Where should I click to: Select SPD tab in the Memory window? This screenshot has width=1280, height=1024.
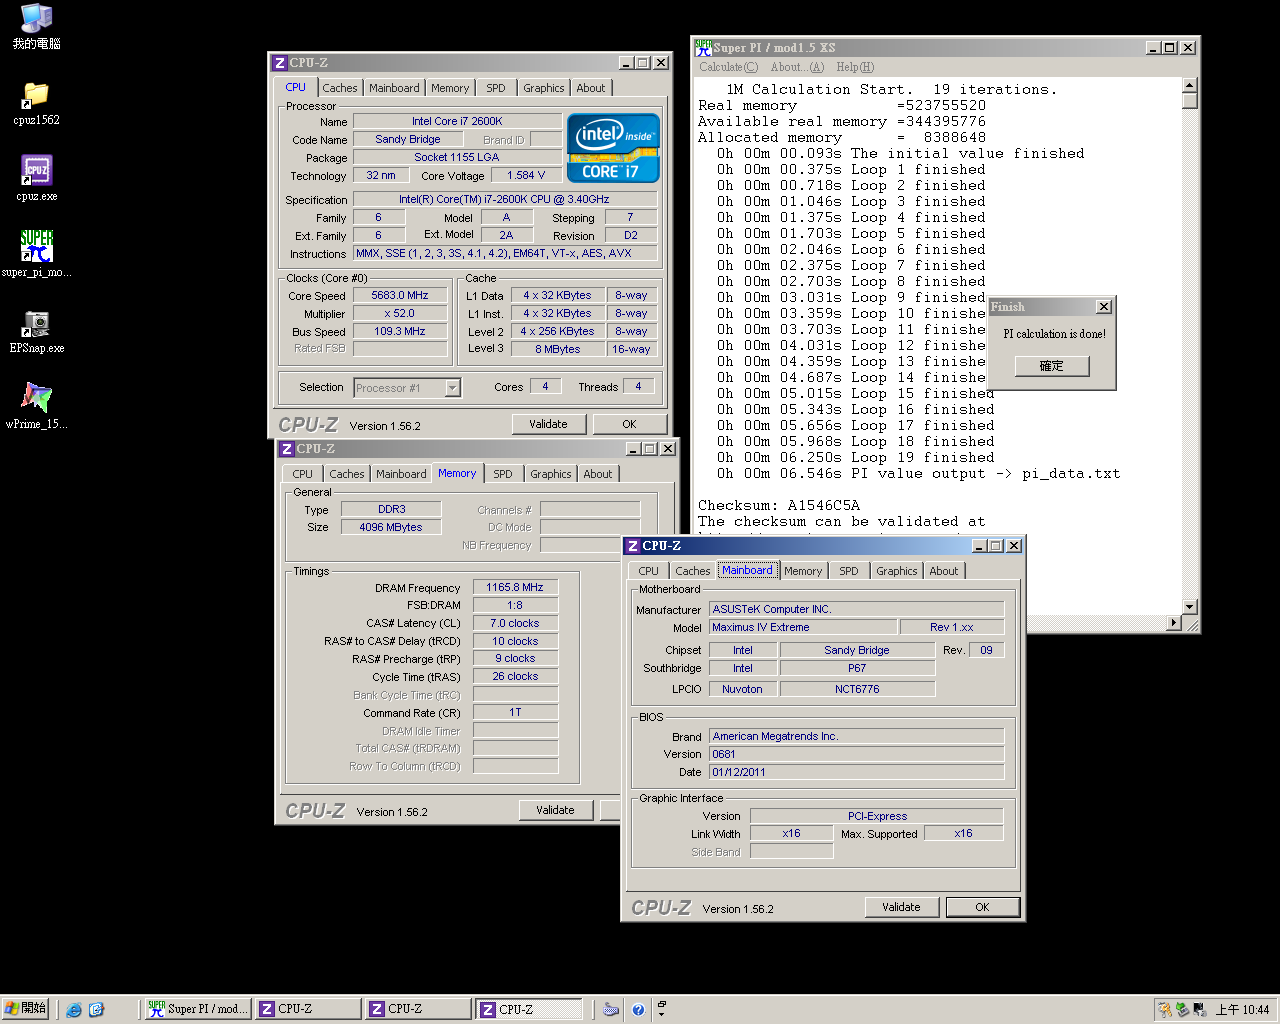tap(503, 474)
